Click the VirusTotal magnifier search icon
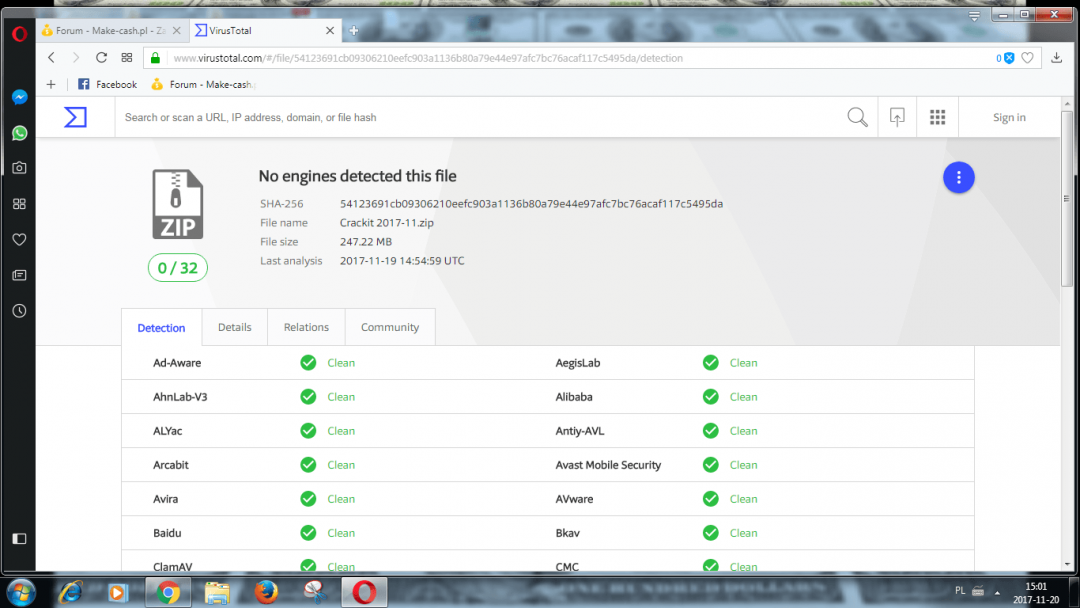 857,117
